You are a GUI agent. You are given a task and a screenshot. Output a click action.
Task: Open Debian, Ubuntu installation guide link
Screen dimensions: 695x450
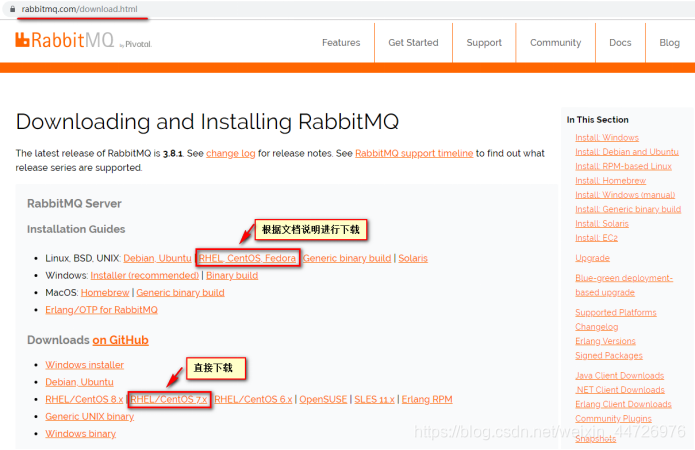[x=157, y=258]
